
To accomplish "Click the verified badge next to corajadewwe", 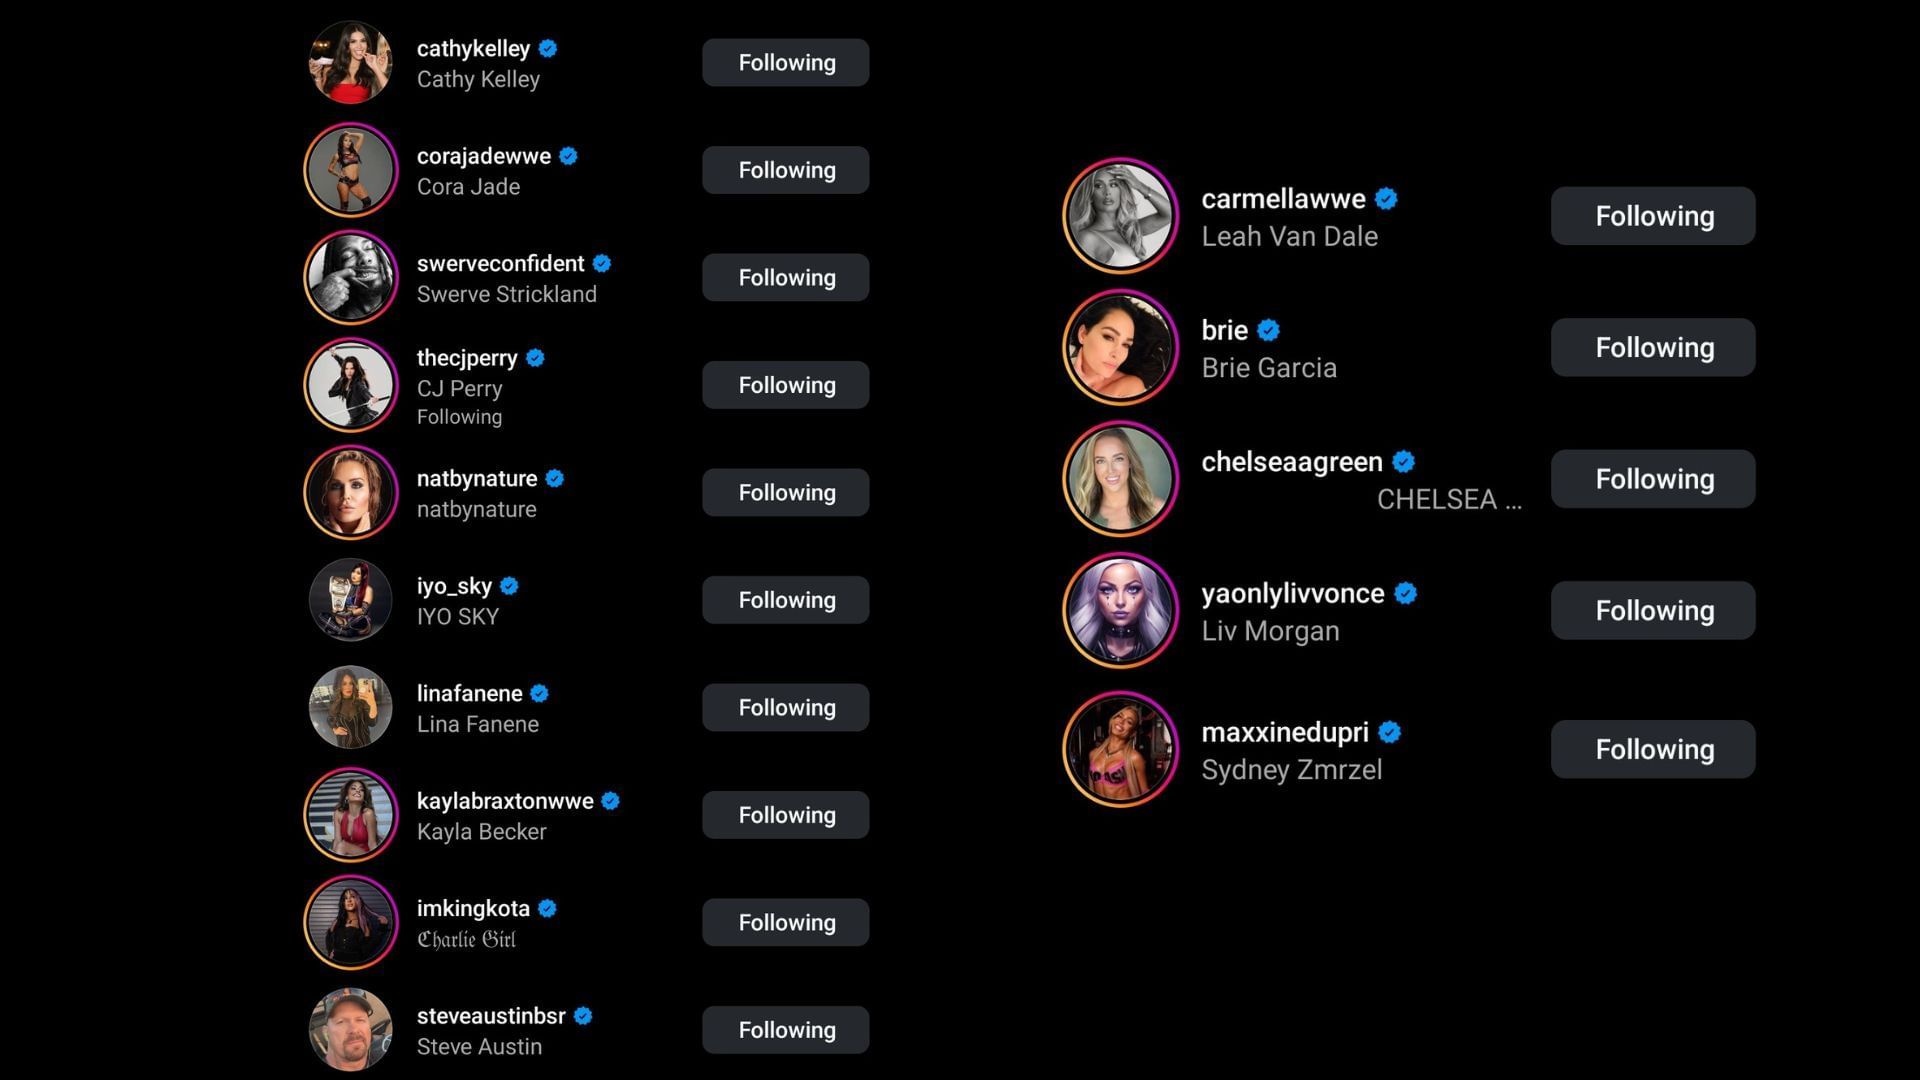I will click(568, 156).
